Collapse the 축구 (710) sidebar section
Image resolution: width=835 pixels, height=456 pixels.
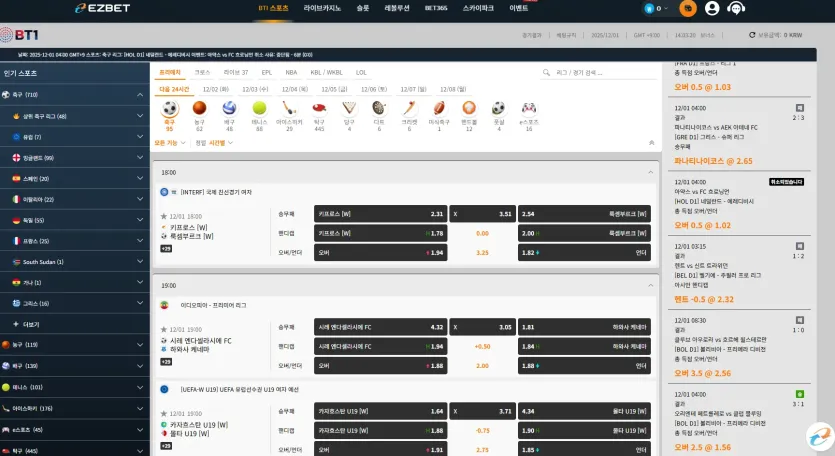[140, 95]
